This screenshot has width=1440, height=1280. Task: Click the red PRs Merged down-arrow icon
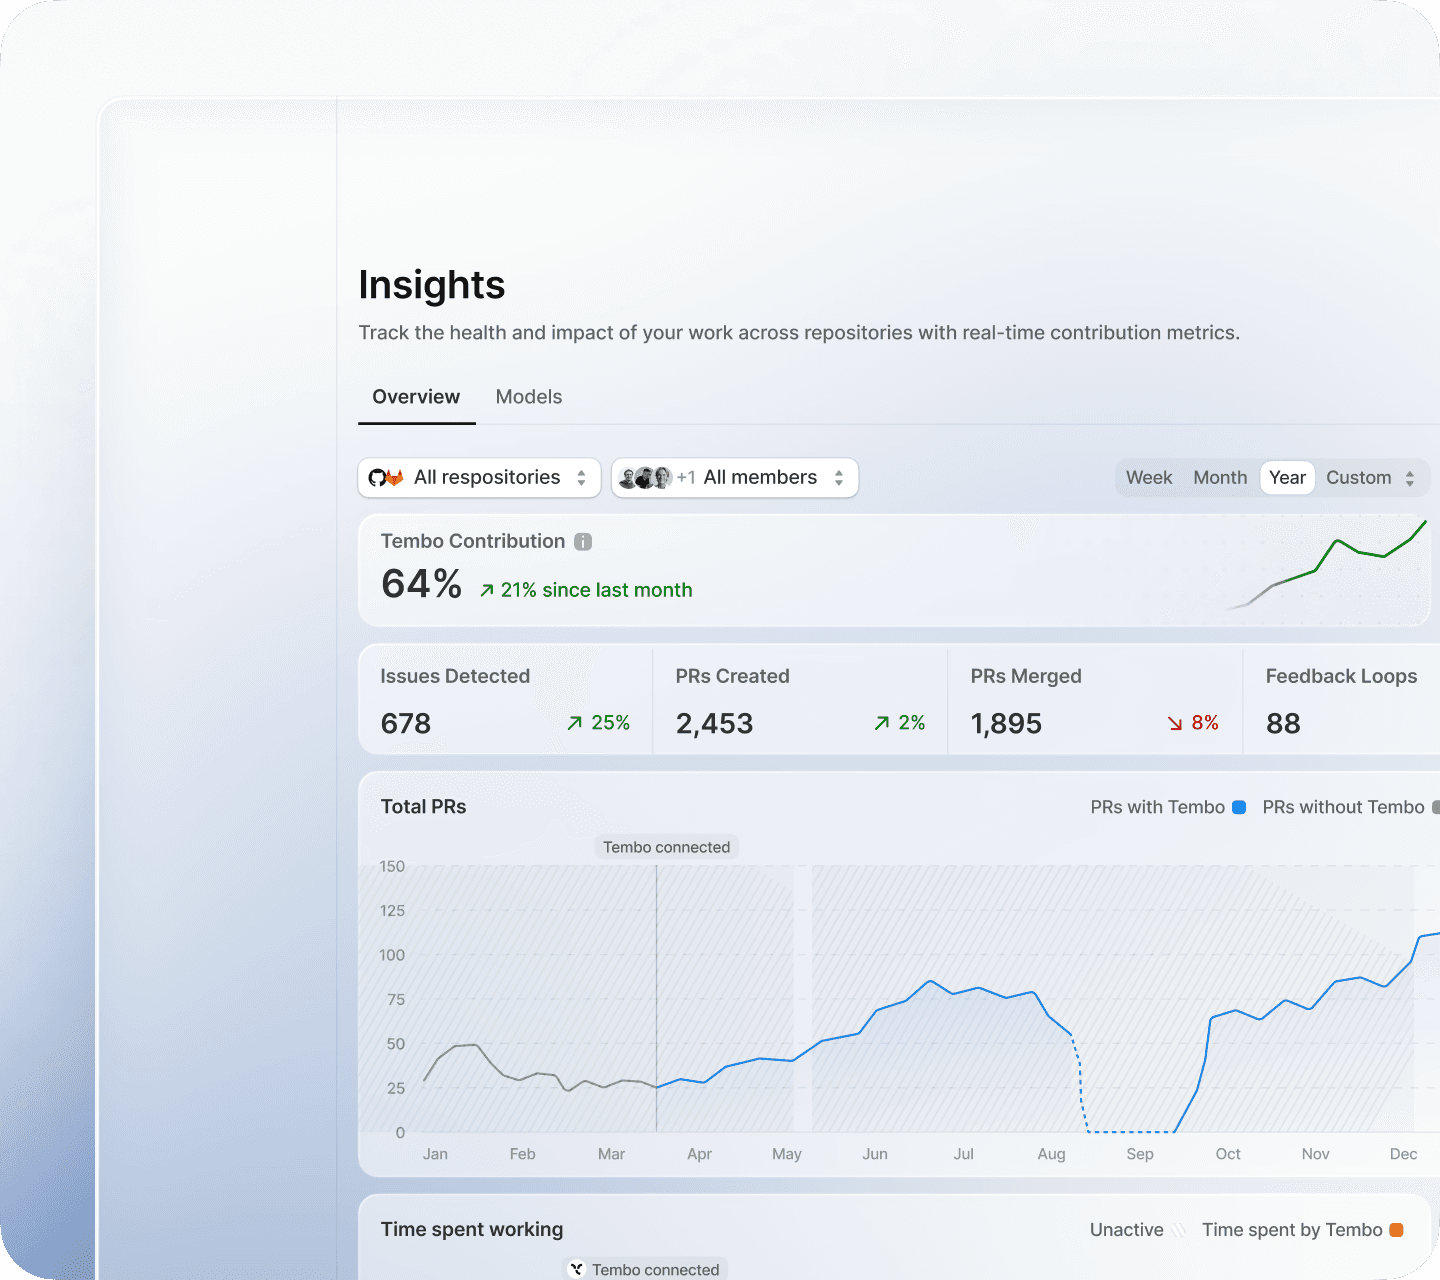tap(1175, 723)
